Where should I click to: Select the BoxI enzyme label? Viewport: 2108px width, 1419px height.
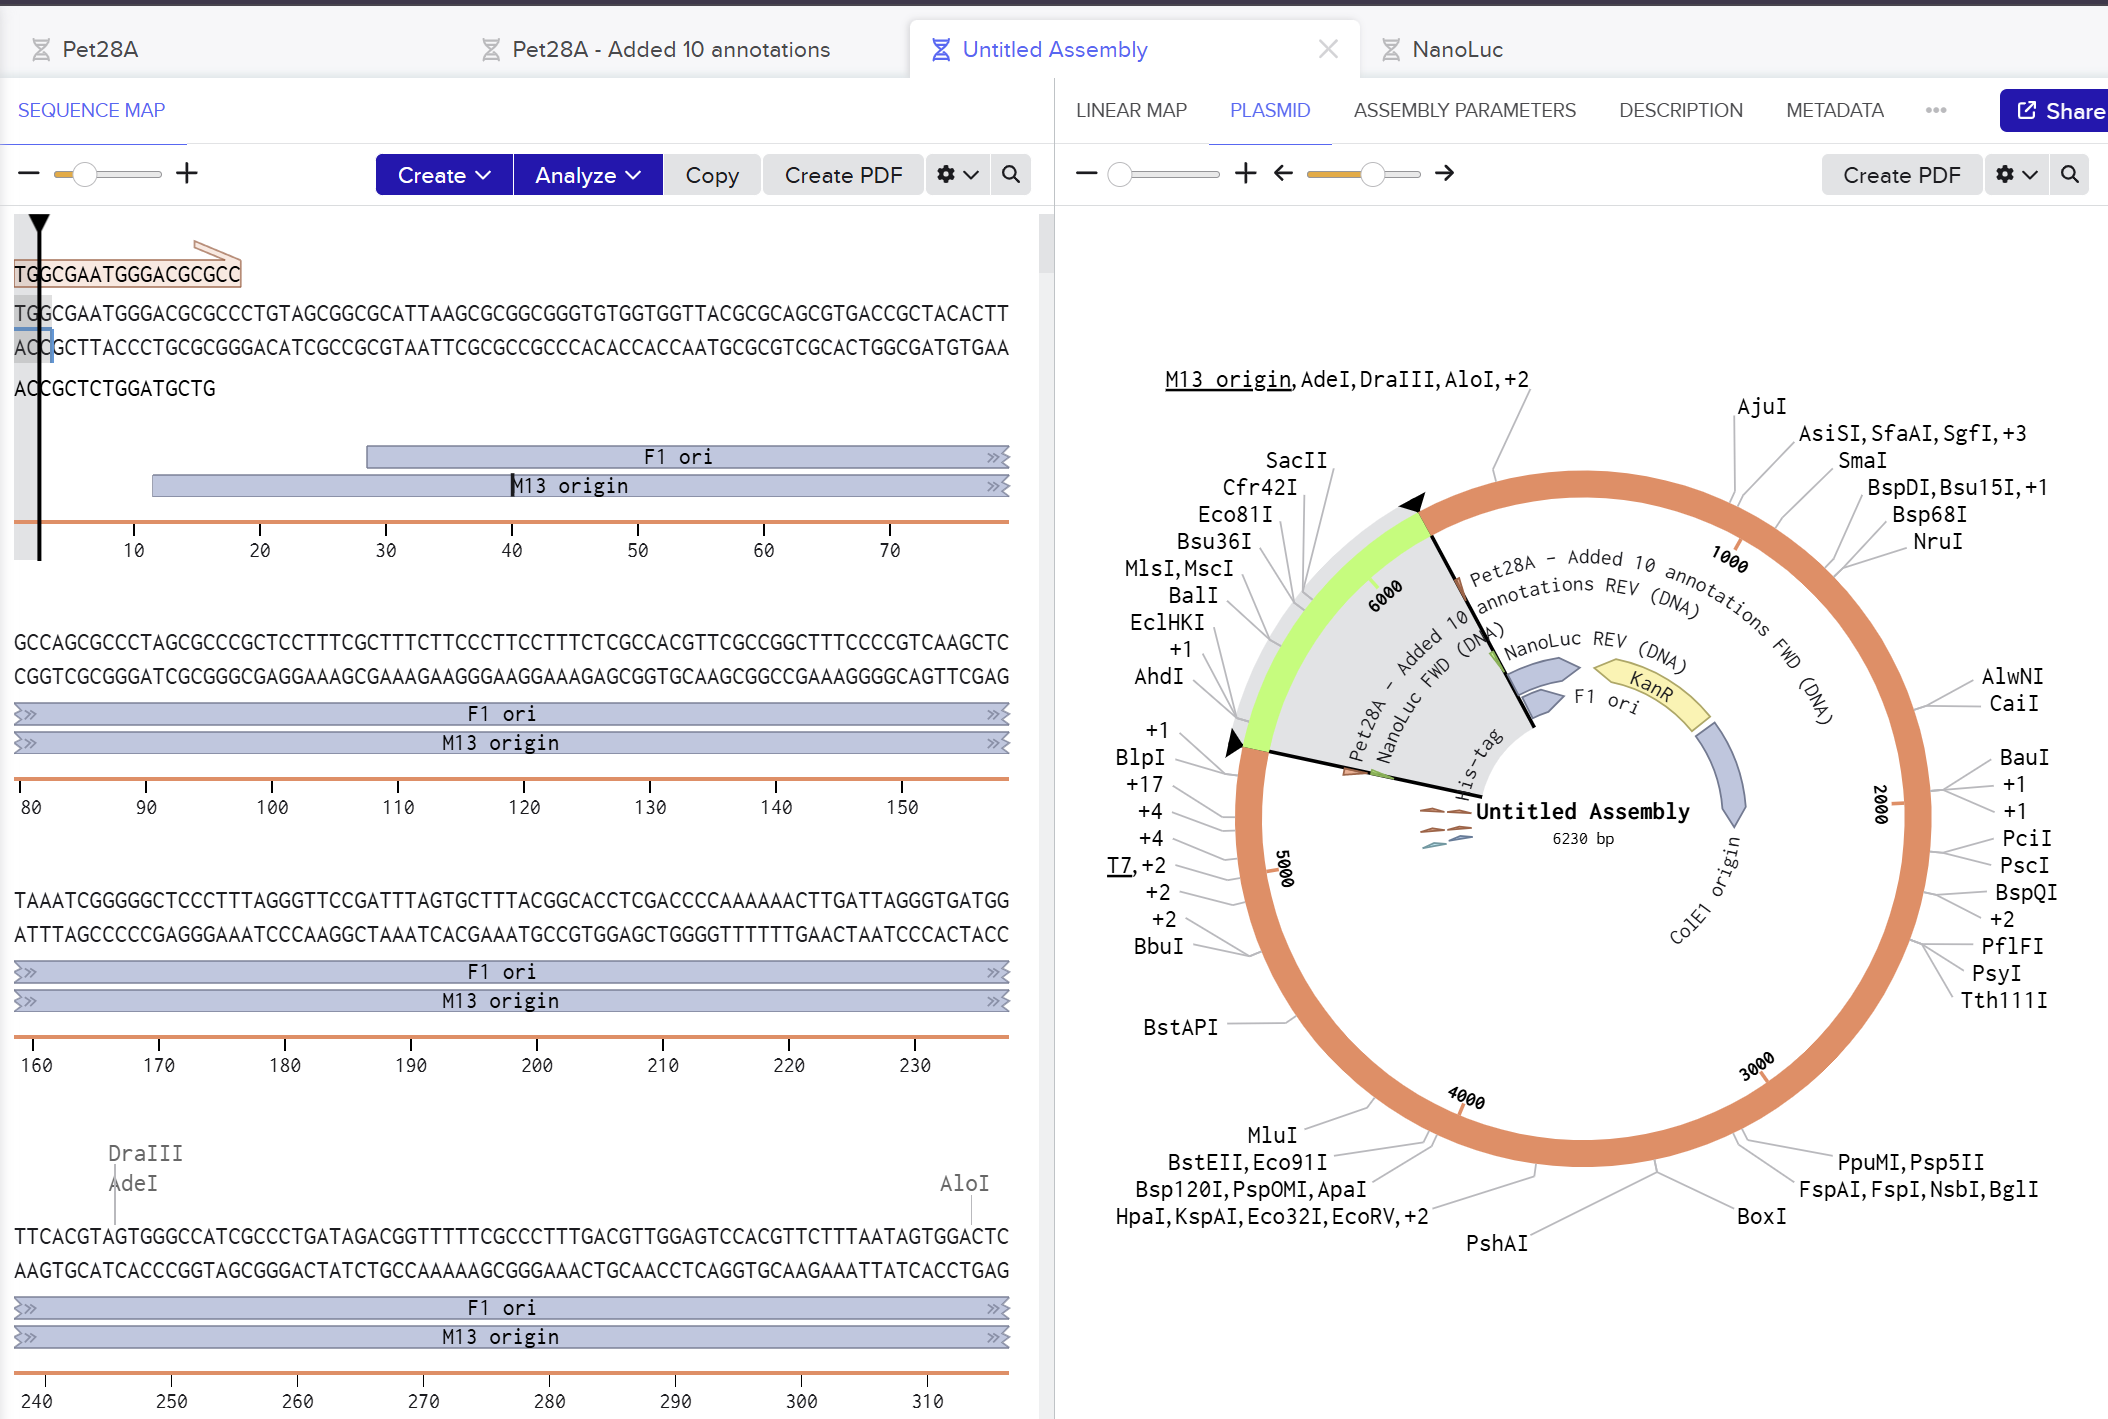(x=1762, y=1217)
